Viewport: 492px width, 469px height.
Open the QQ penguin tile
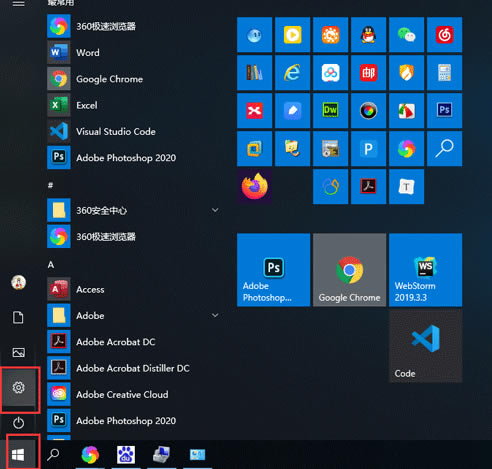coord(368,35)
